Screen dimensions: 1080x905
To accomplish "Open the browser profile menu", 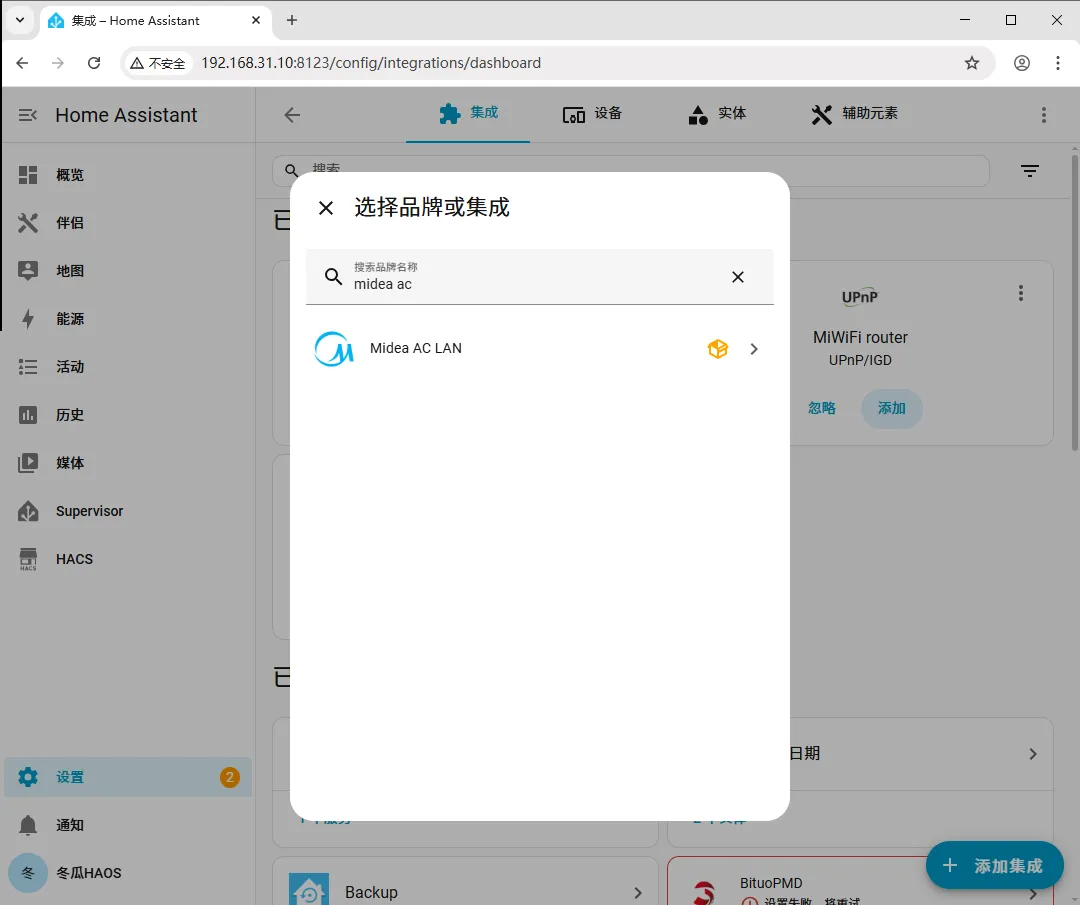I will [1022, 63].
